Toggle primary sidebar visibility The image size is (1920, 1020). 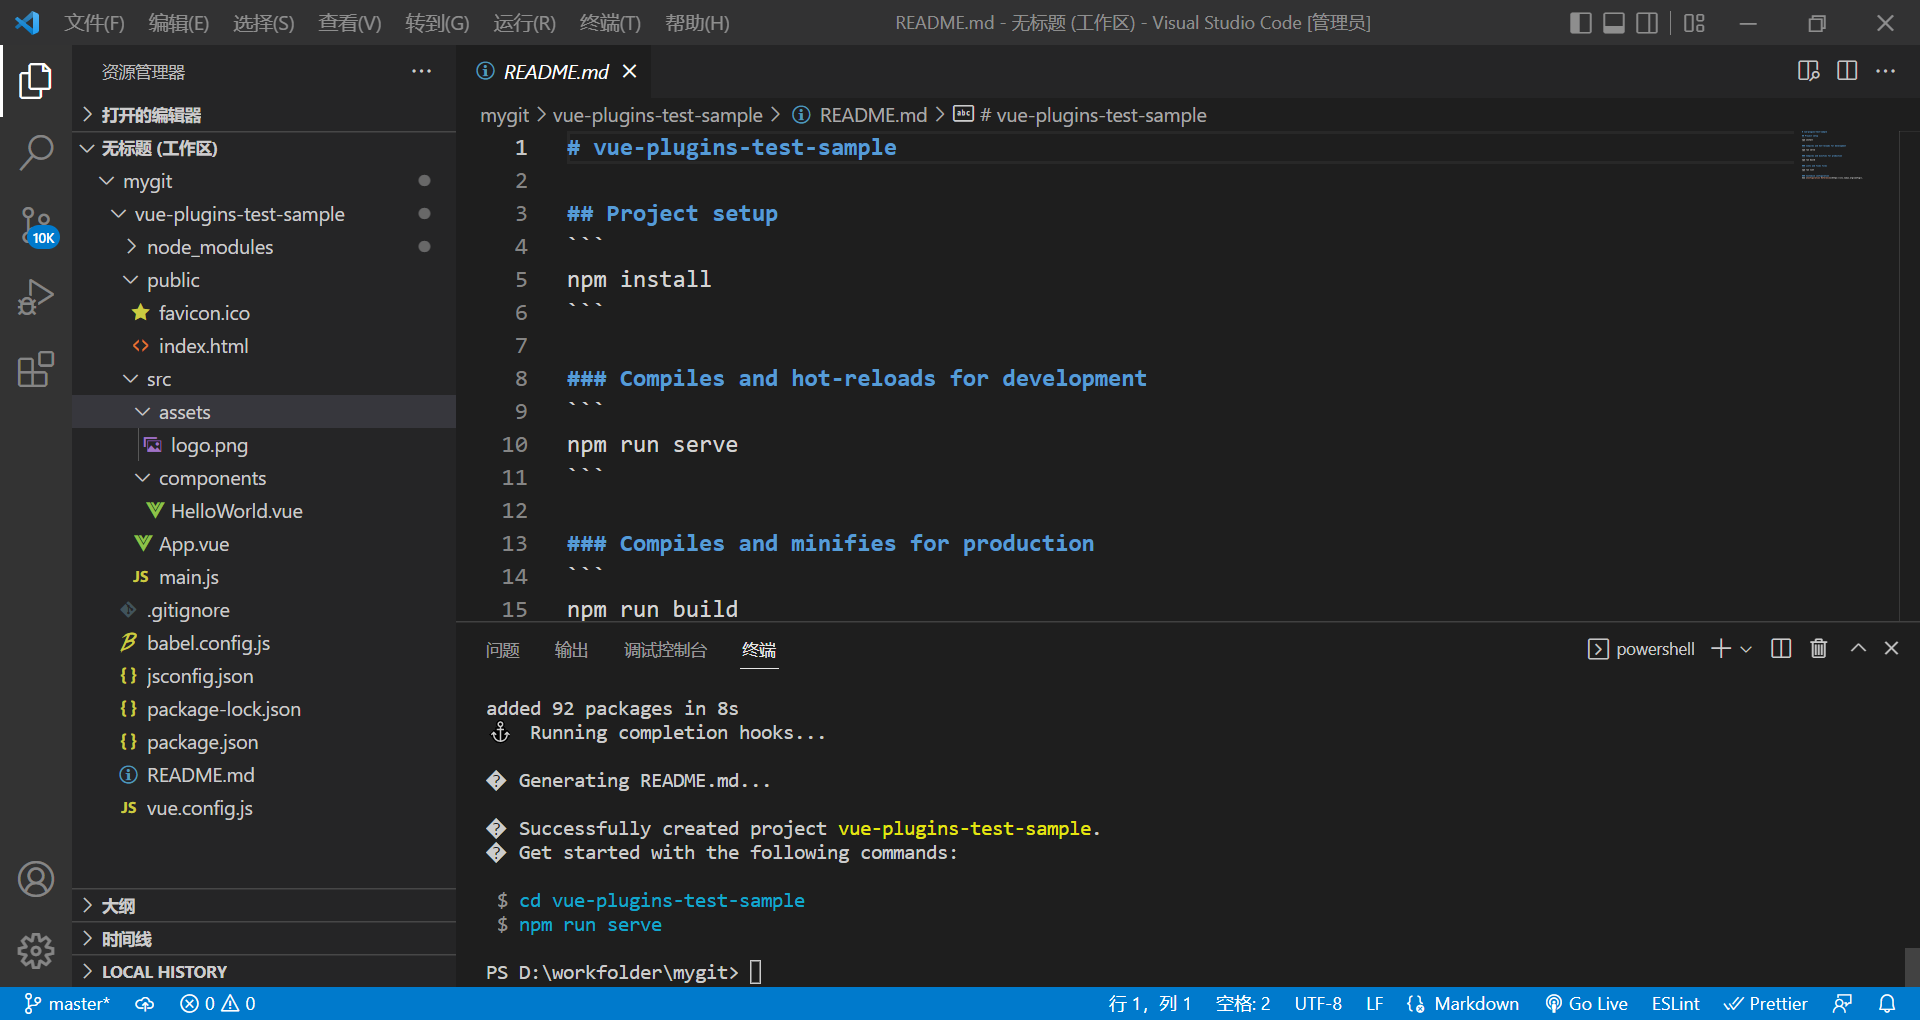[x=1580, y=22]
